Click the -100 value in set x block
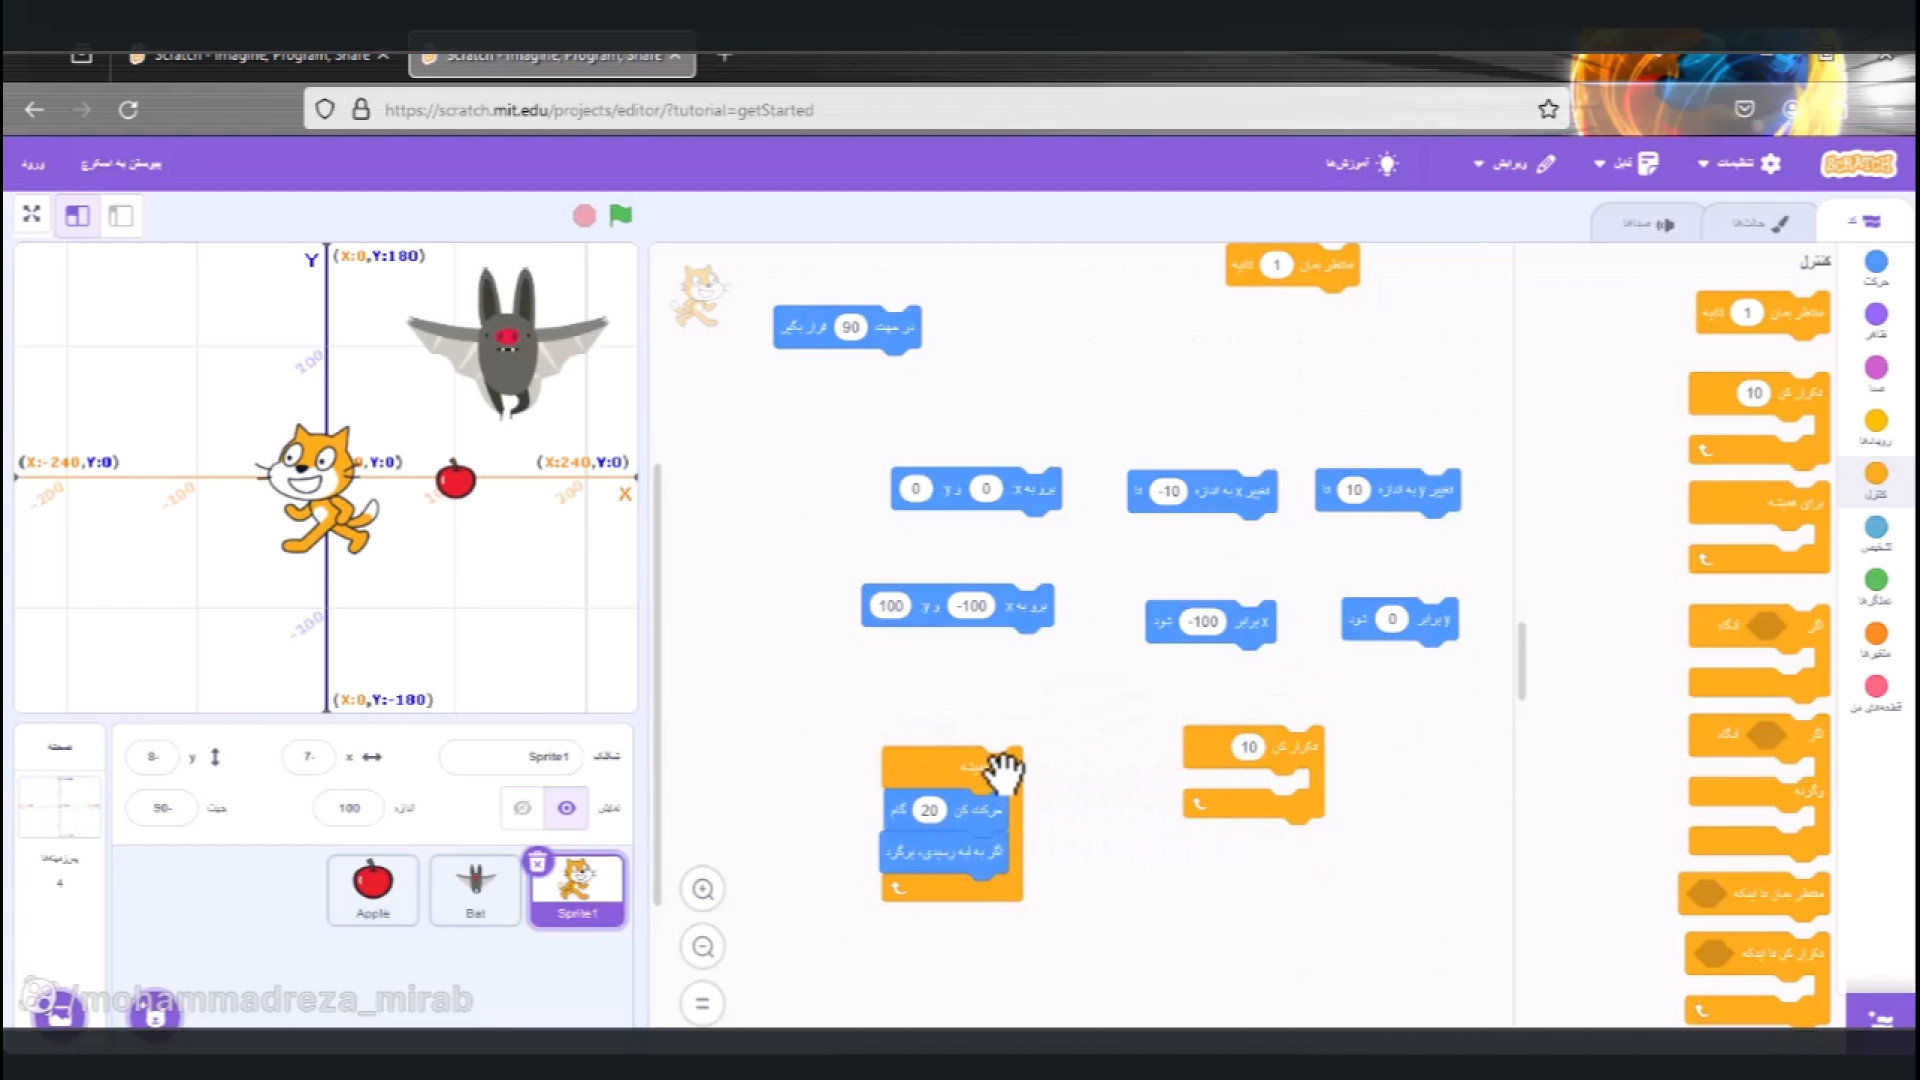1920x1080 pixels. [1203, 622]
